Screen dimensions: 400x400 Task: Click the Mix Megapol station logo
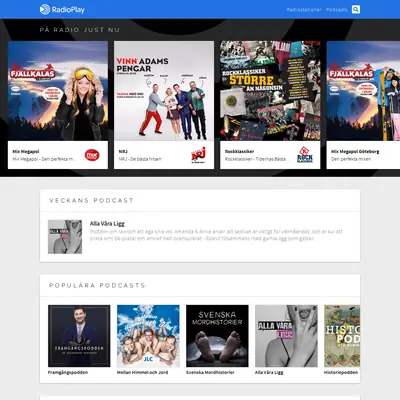(92, 155)
